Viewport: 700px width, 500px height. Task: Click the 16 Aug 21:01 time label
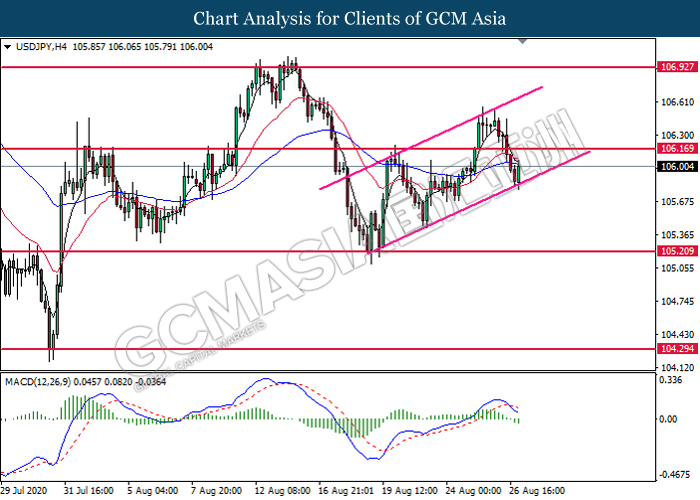point(346,491)
